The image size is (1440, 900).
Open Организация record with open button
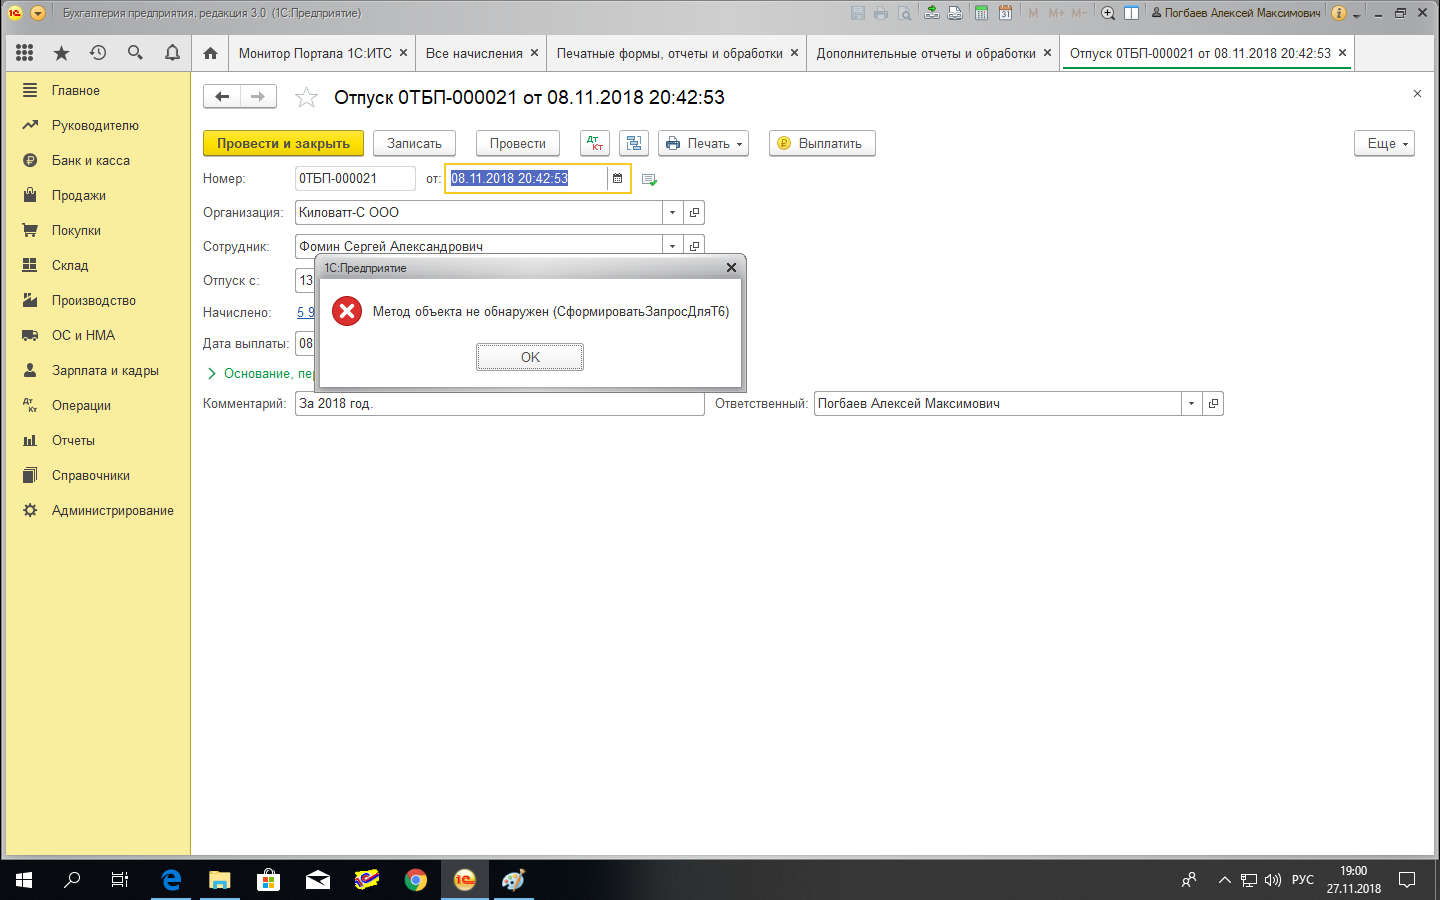coord(694,212)
